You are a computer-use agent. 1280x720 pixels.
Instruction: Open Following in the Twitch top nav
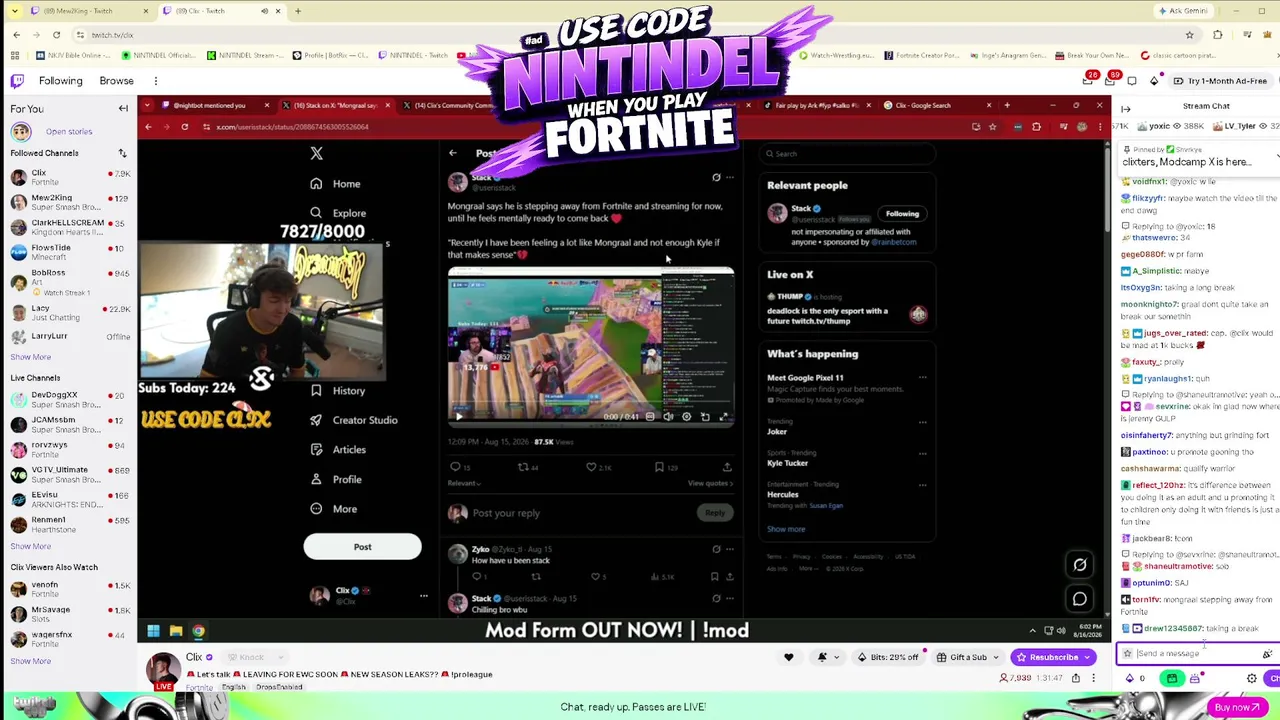coord(61,81)
